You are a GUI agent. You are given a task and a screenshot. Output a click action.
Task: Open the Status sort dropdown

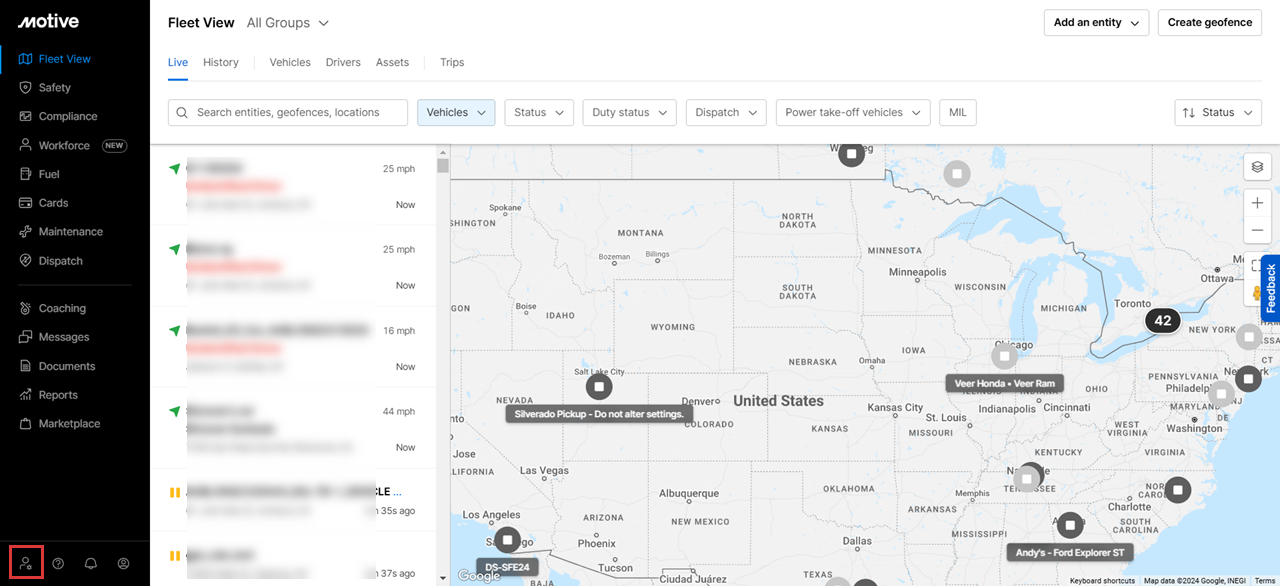click(1217, 113)
